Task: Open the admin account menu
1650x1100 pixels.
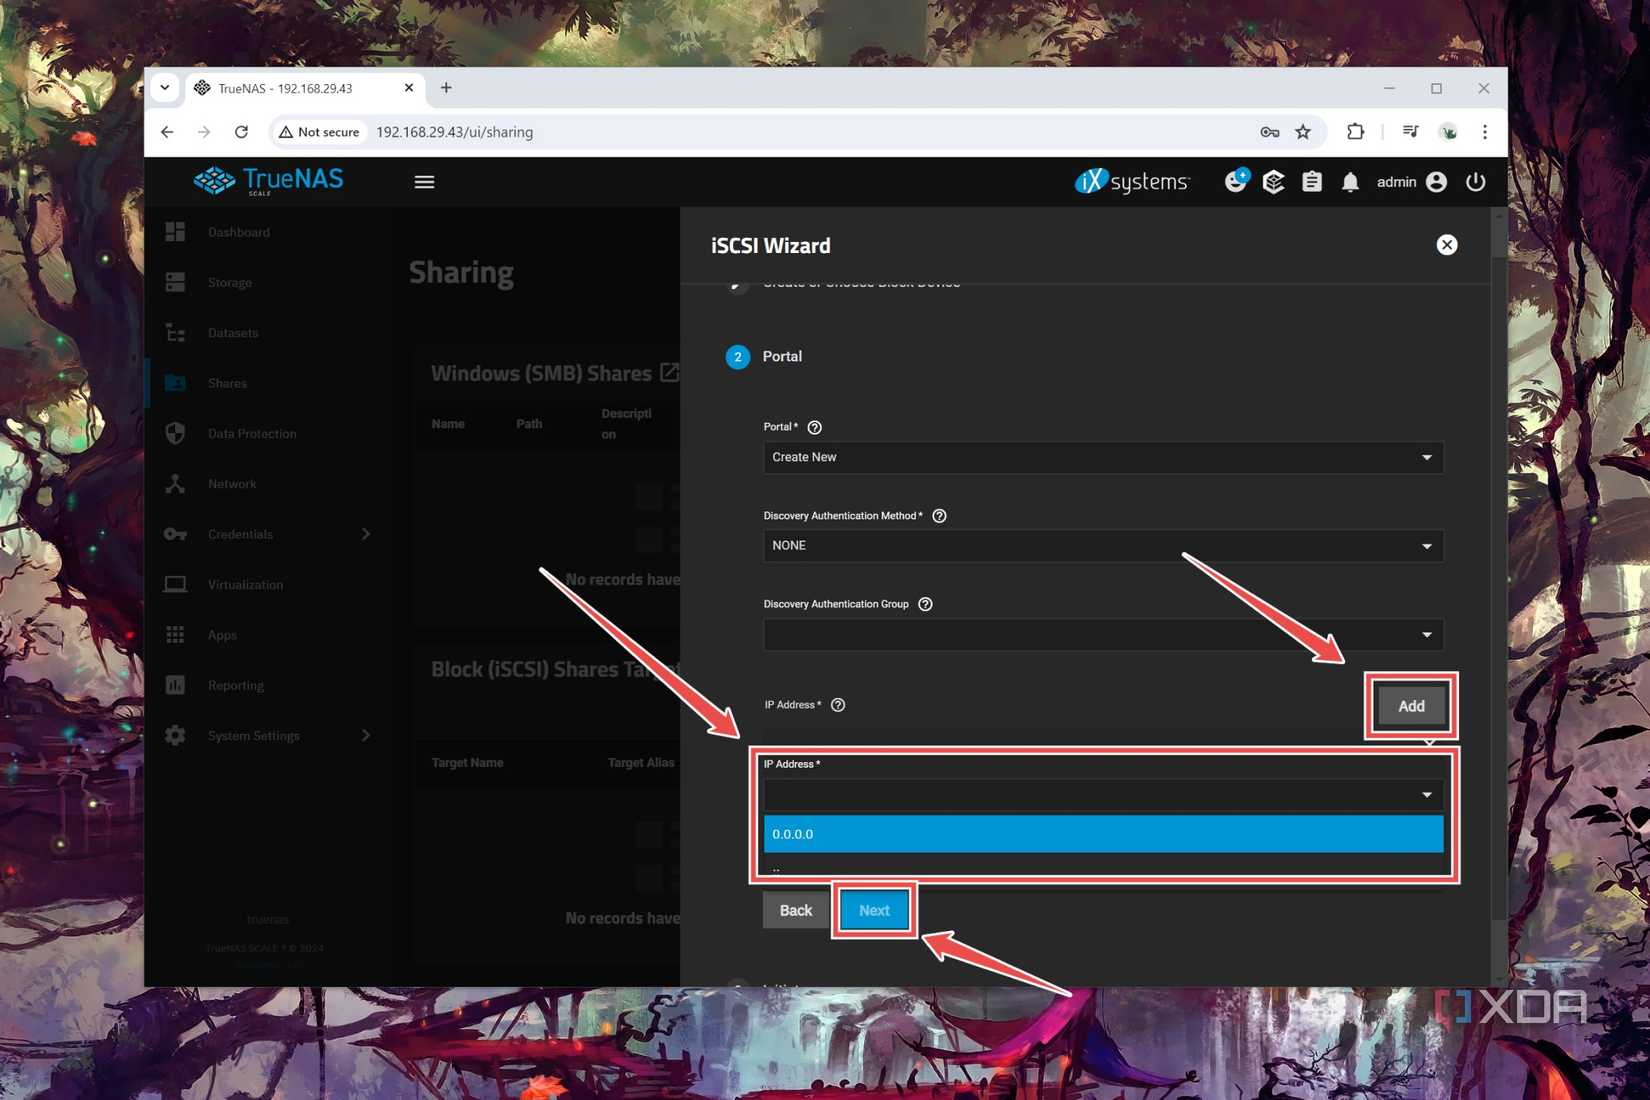Action: 1411,182
